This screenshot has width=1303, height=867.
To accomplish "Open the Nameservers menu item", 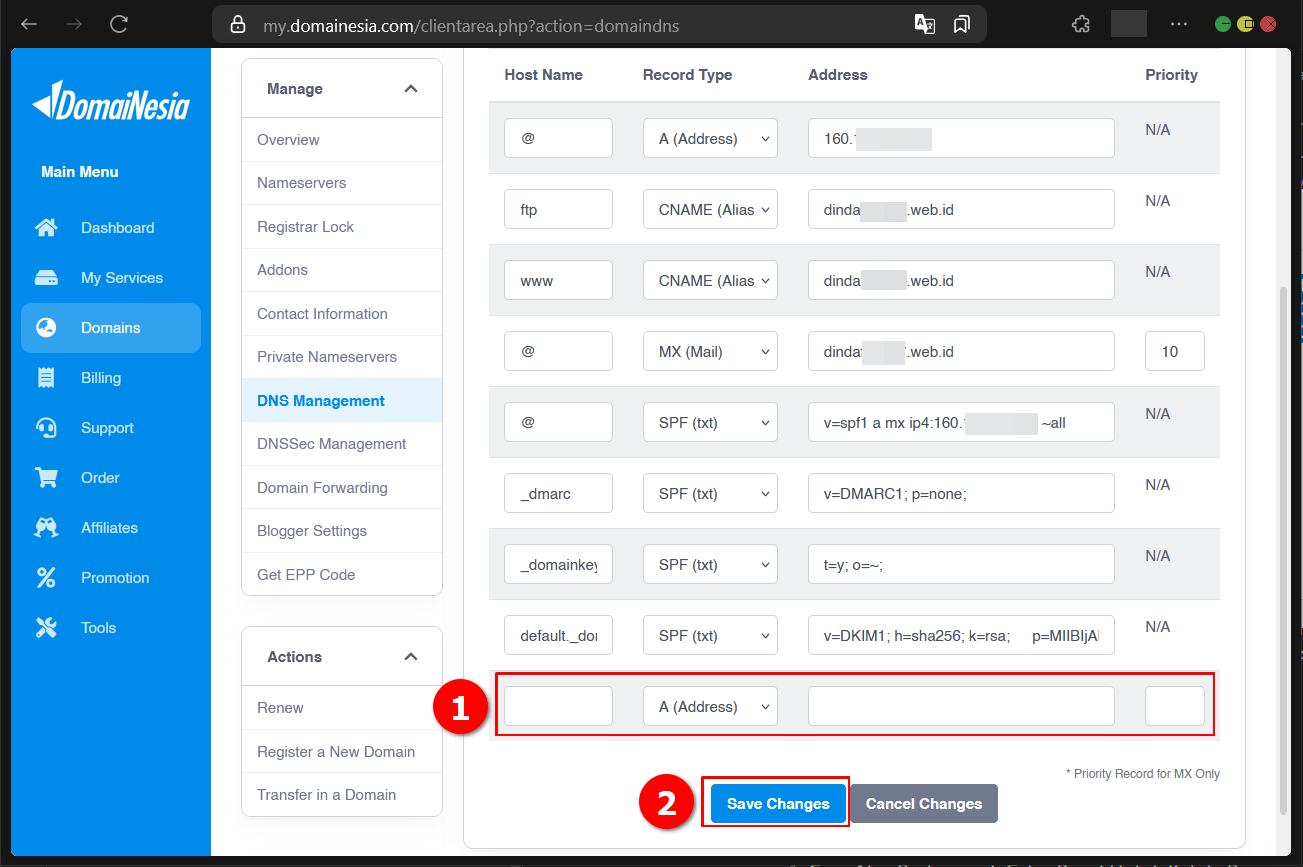I will (301, 183).
